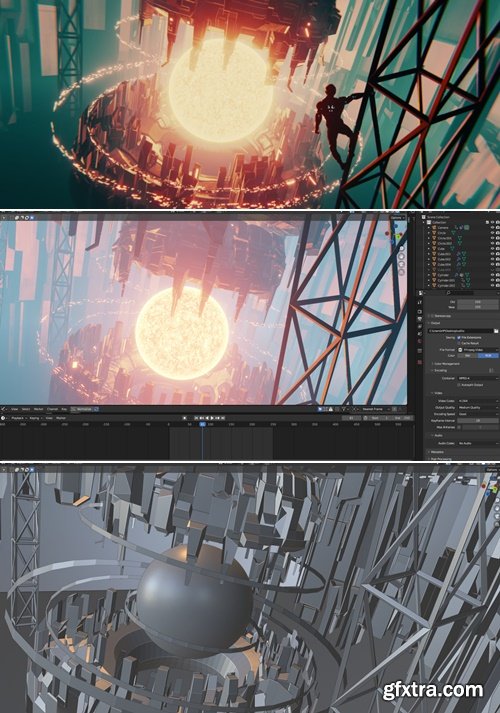Viewport: 500px width, 713px height.
Task: Toggle the auto keying record button
Action: point(185,418)
